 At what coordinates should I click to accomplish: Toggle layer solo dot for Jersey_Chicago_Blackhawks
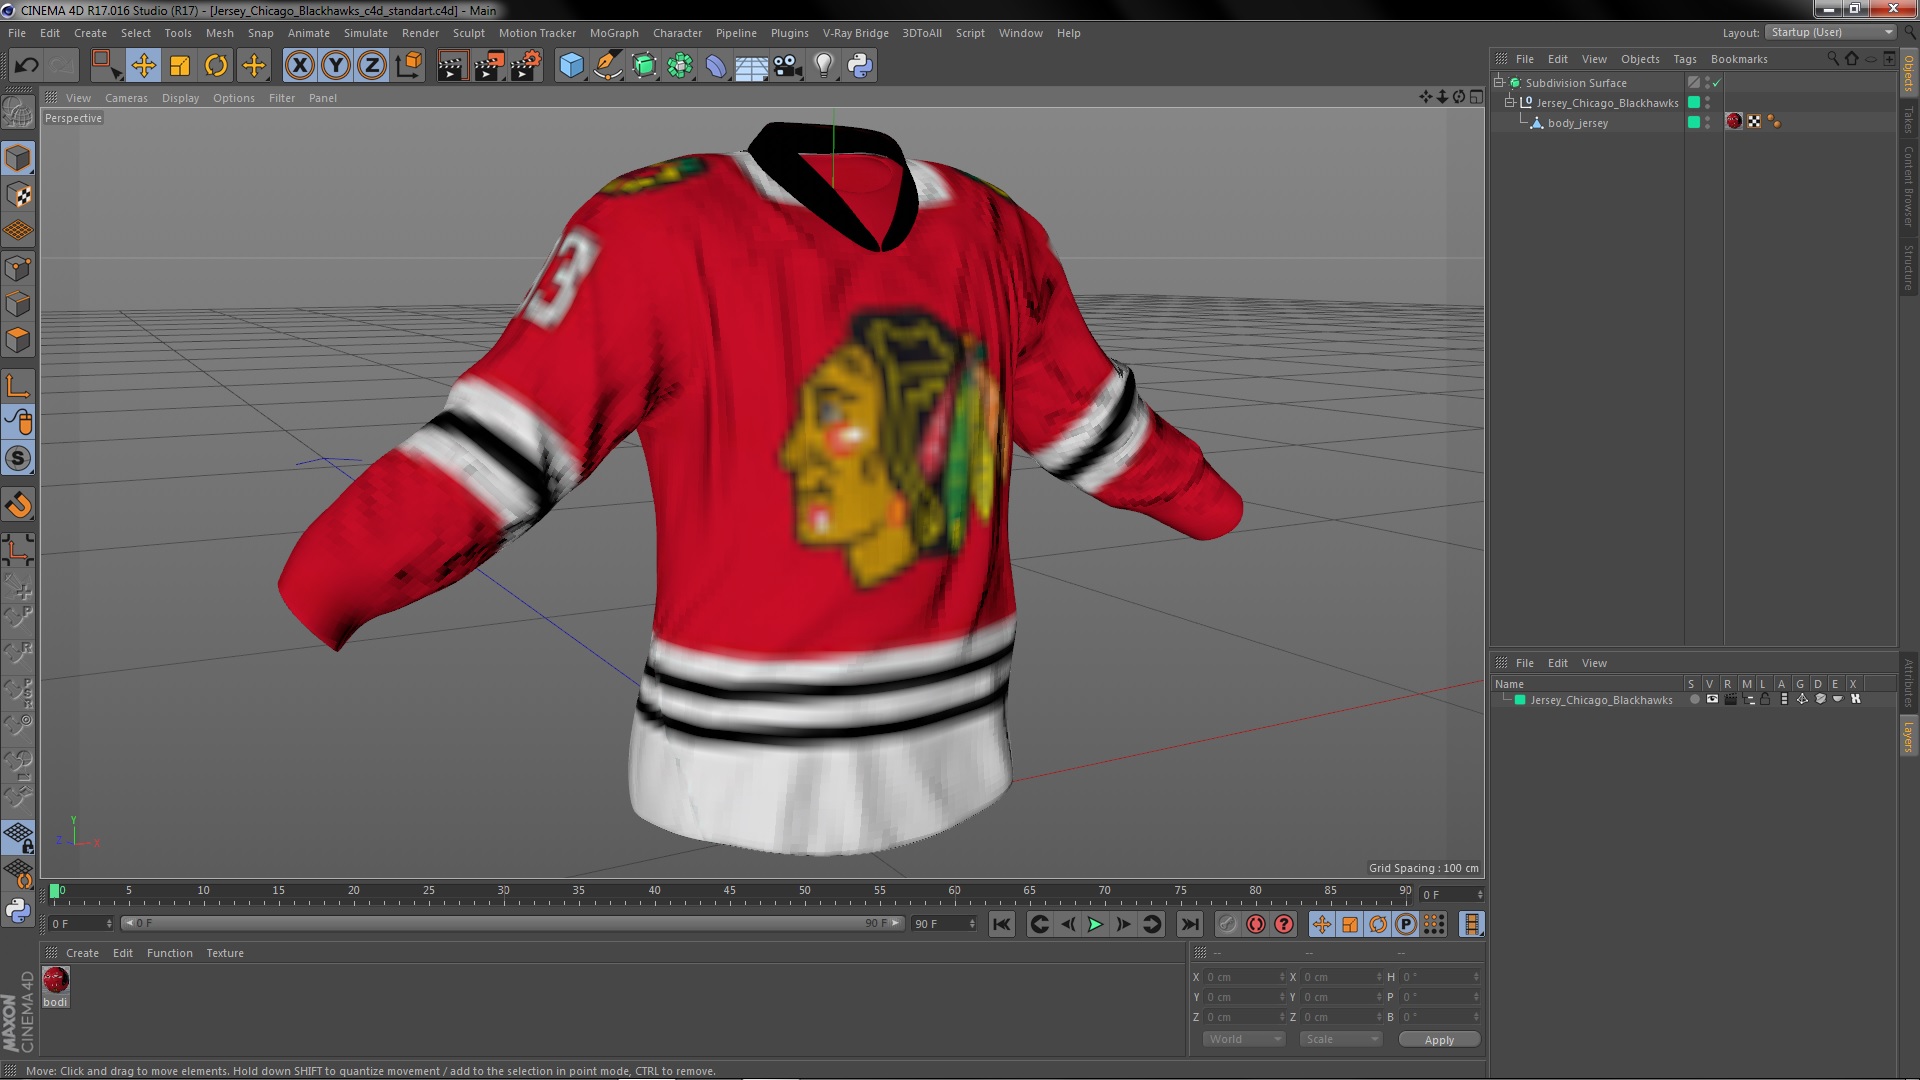[x=1694, y=700]
